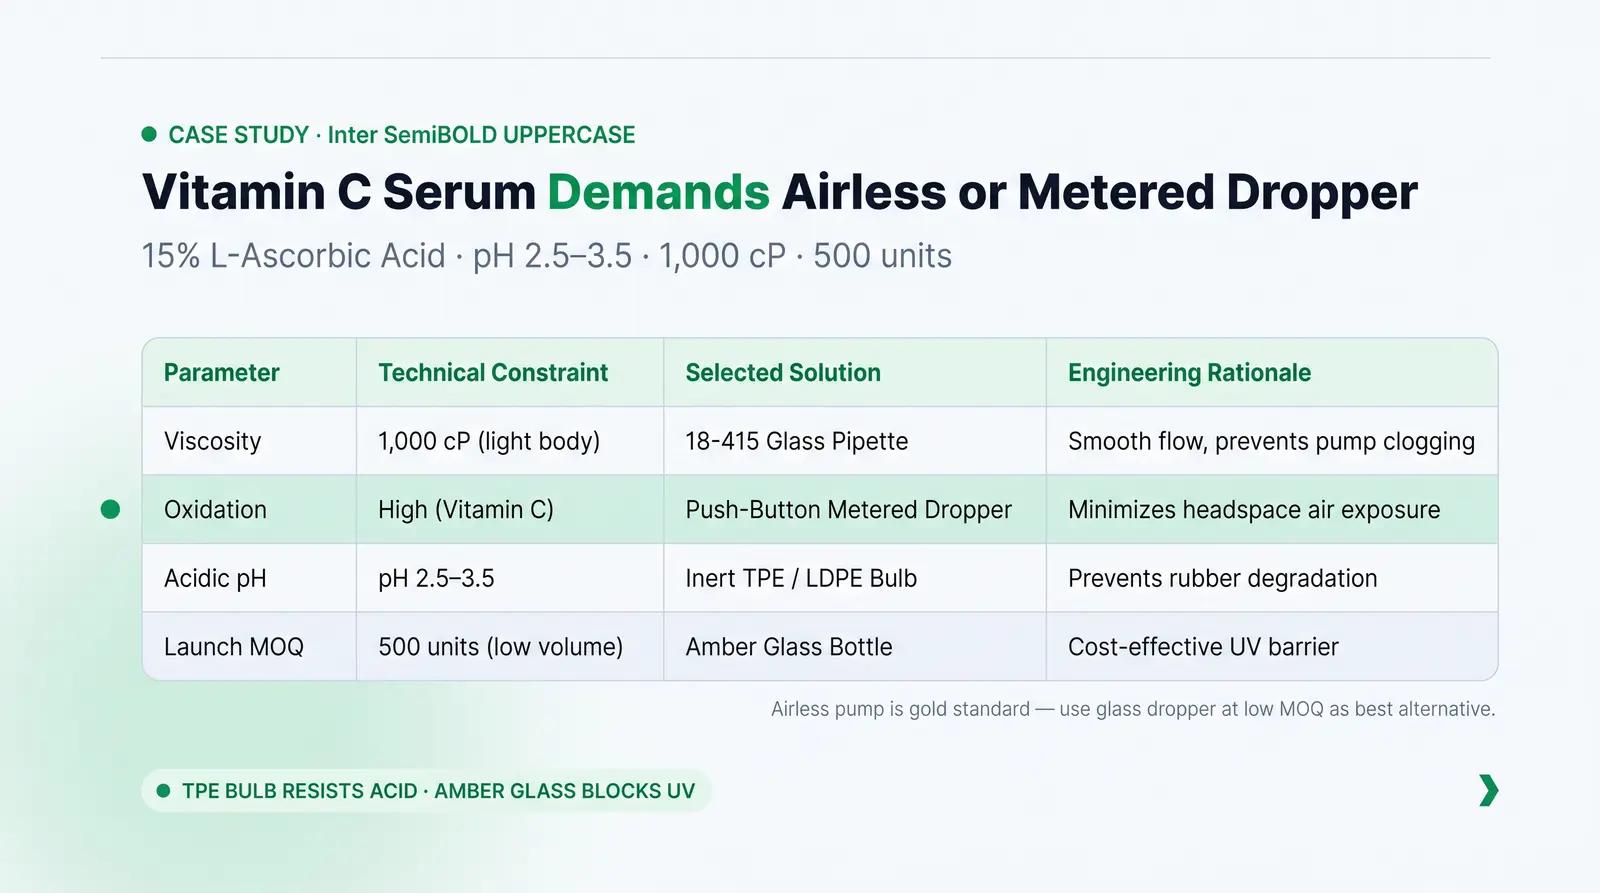Screen dimensions: 1600x893
Task: Select the 'Push-Button Metered Dropper' cell
Action: pos(855,510)
